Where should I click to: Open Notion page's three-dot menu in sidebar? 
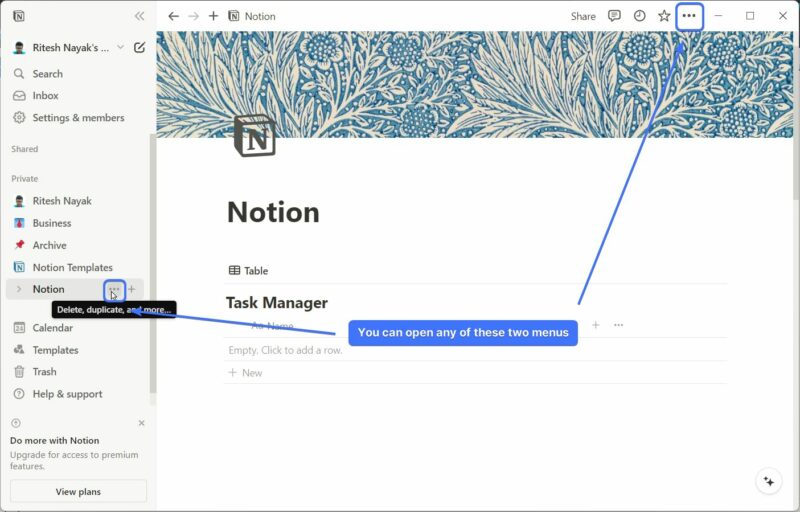click(x=114, y=290)
